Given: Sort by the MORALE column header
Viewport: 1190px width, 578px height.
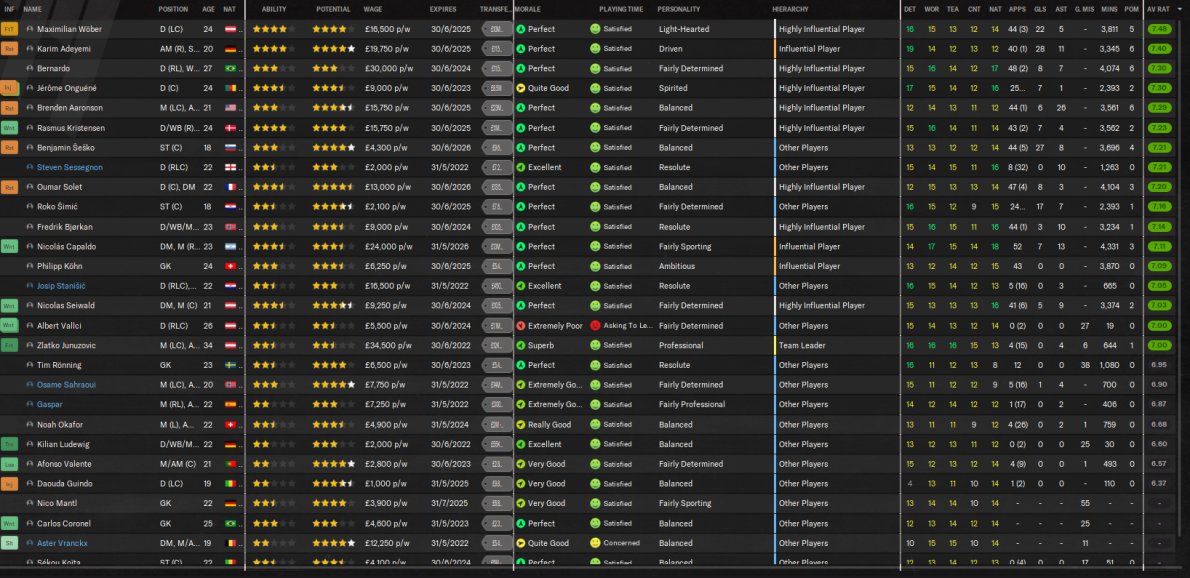Looking at the screenshot, I should 527,9.
